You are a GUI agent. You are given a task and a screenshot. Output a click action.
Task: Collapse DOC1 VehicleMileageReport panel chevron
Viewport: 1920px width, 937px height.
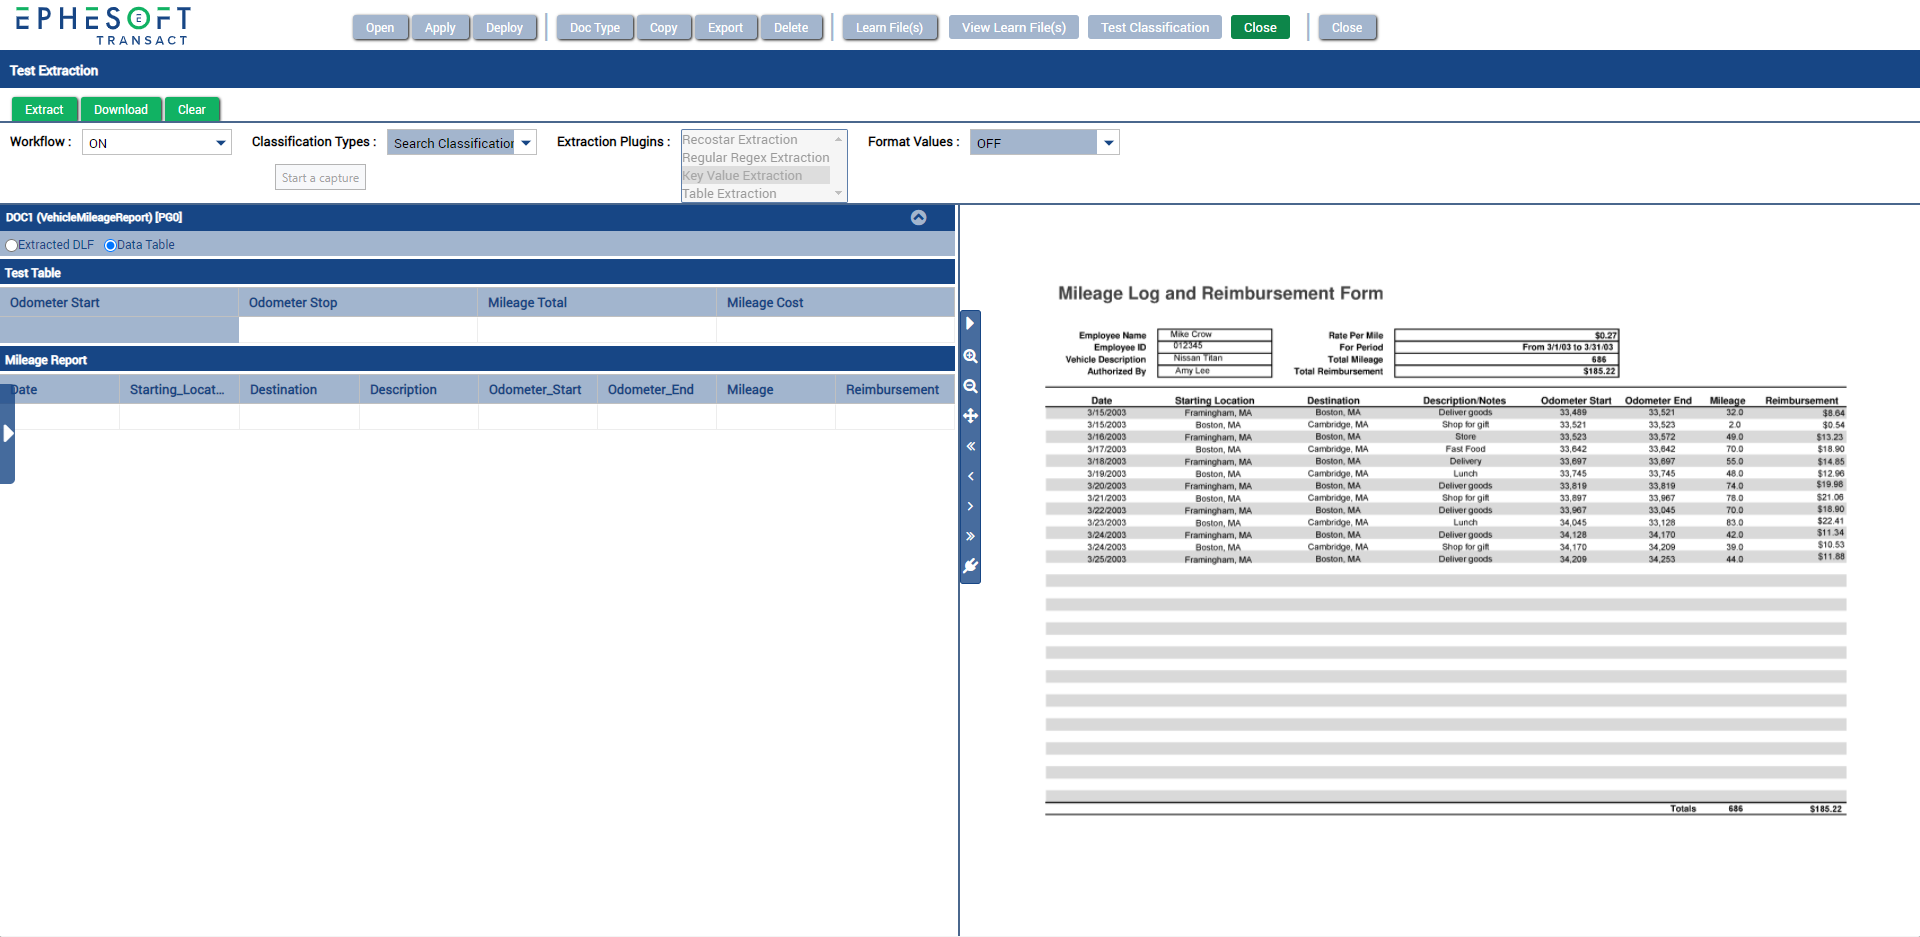pyautogui.click(x=918, y=217)
